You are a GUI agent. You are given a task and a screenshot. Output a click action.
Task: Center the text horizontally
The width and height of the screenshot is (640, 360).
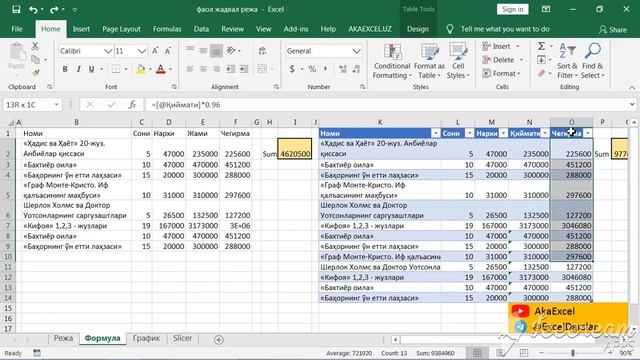[x=203, y=69]
